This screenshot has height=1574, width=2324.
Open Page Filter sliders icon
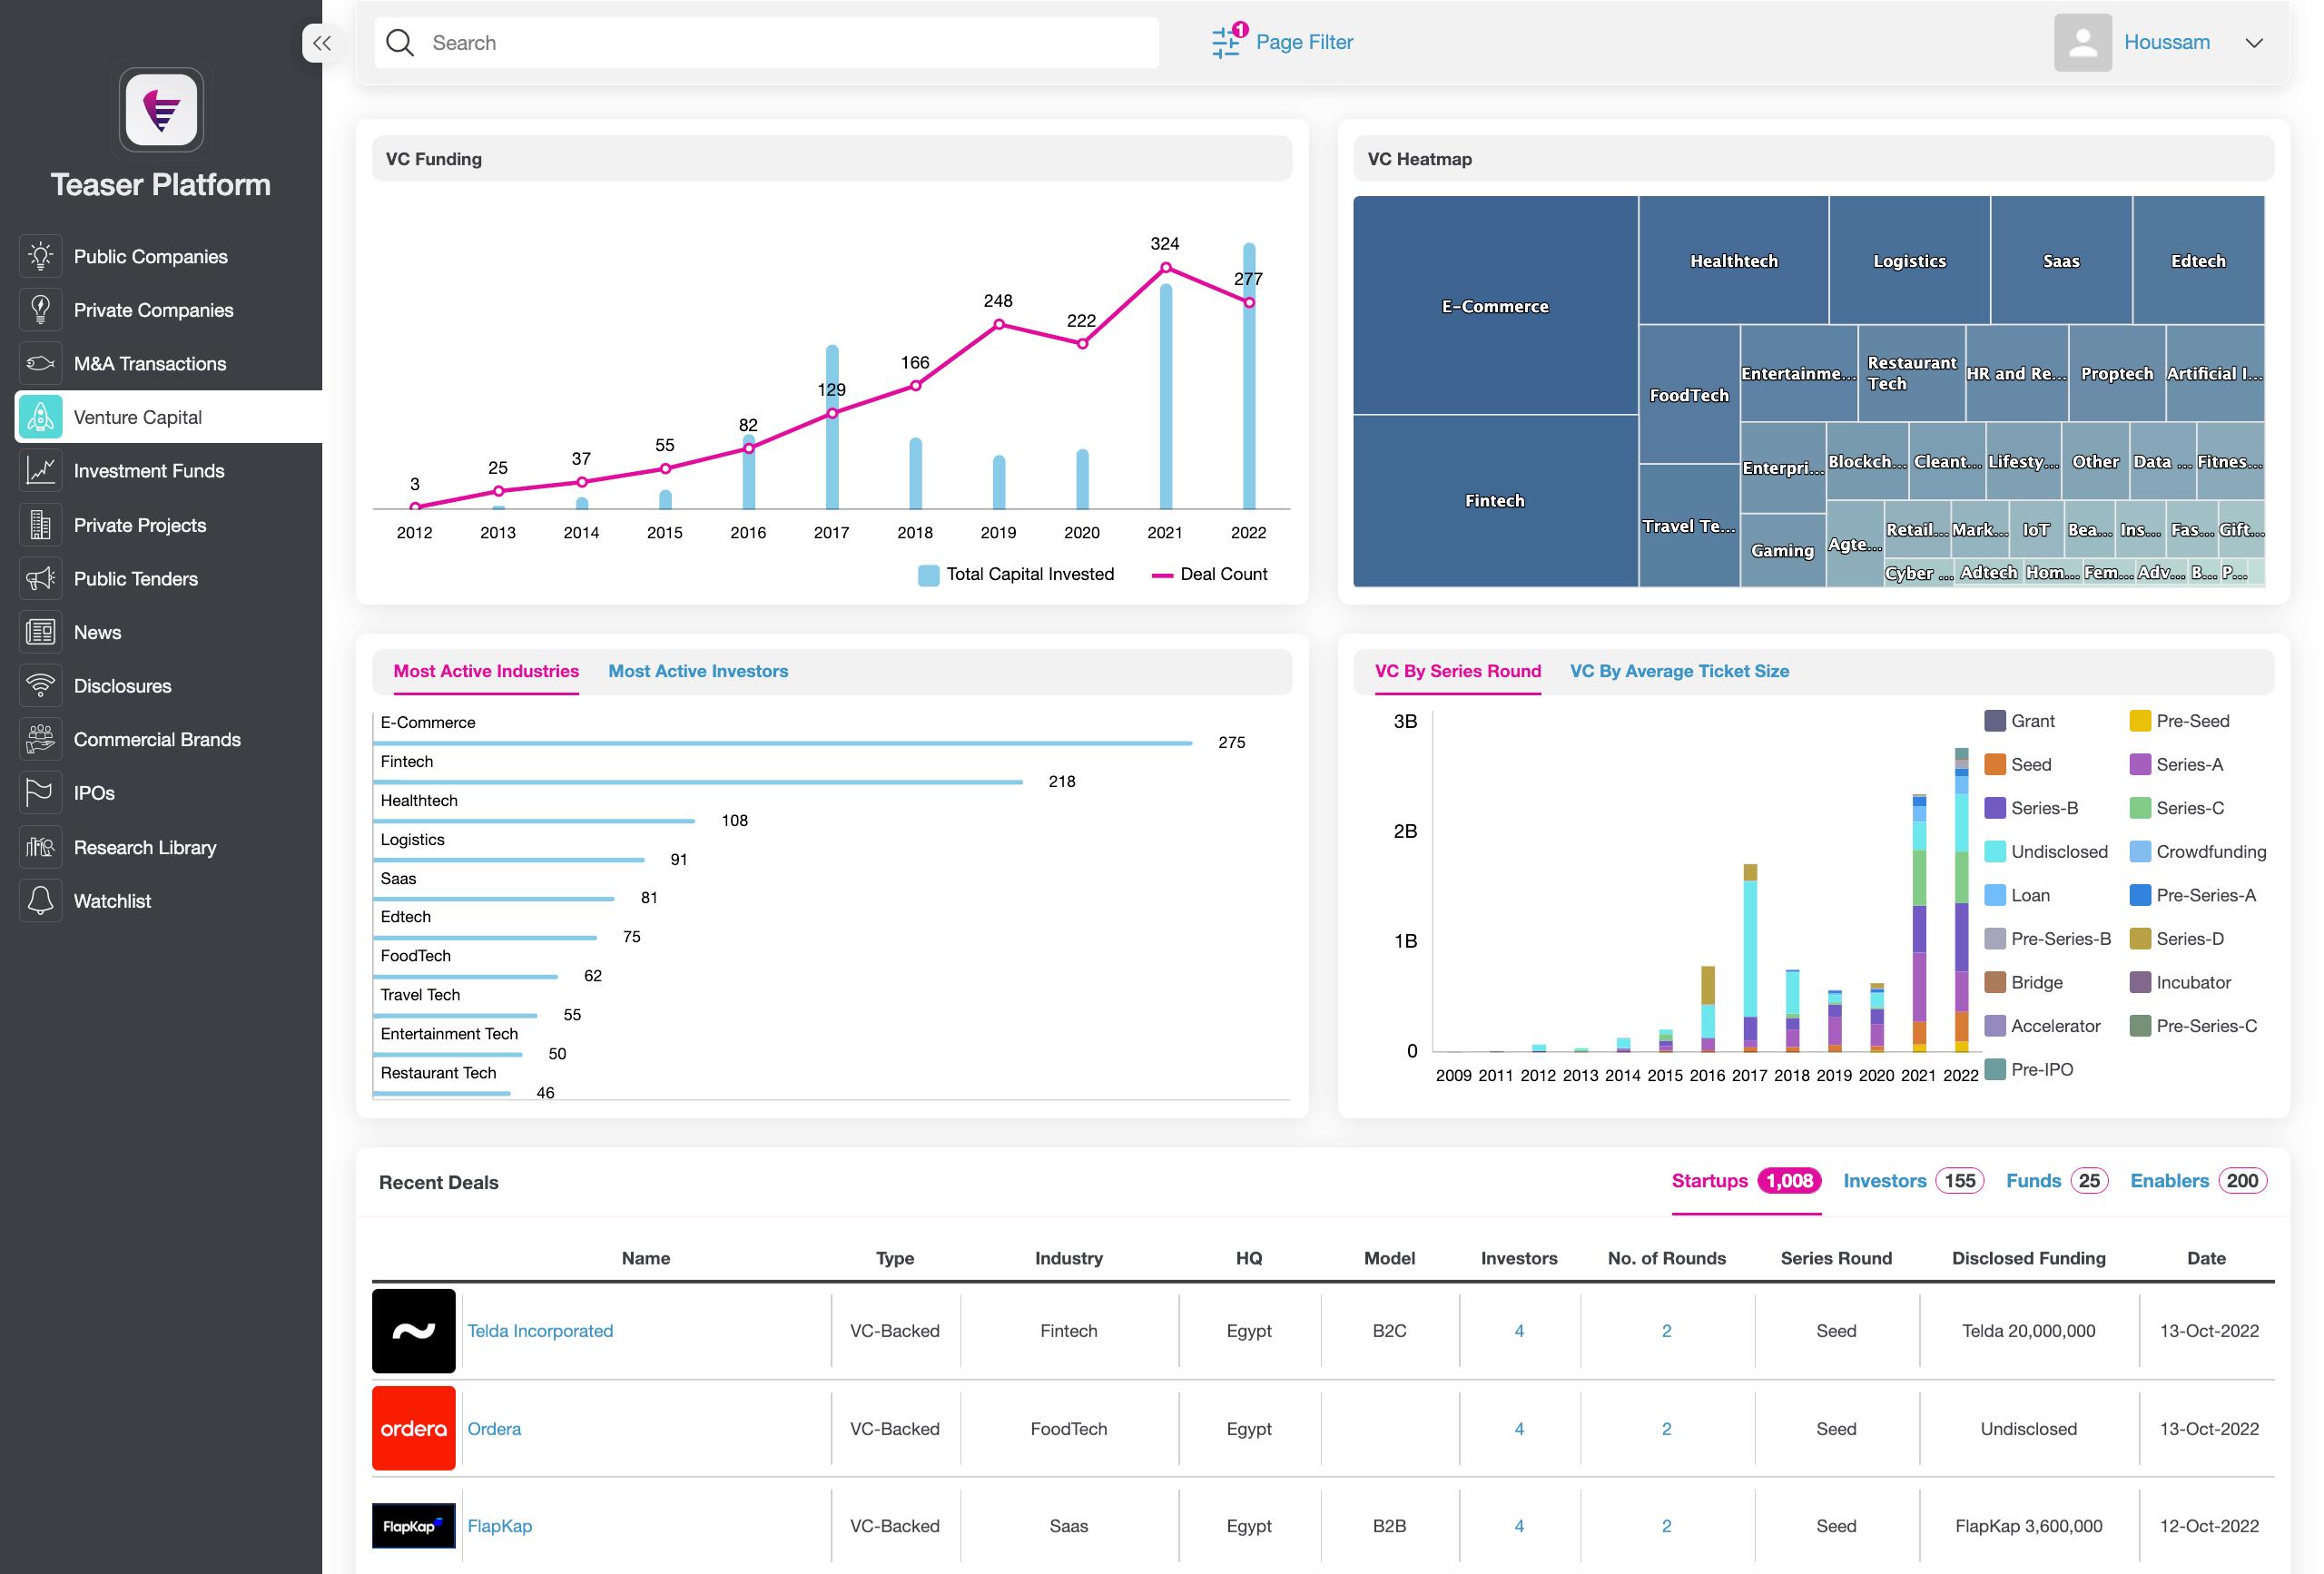click(1227, 42)
